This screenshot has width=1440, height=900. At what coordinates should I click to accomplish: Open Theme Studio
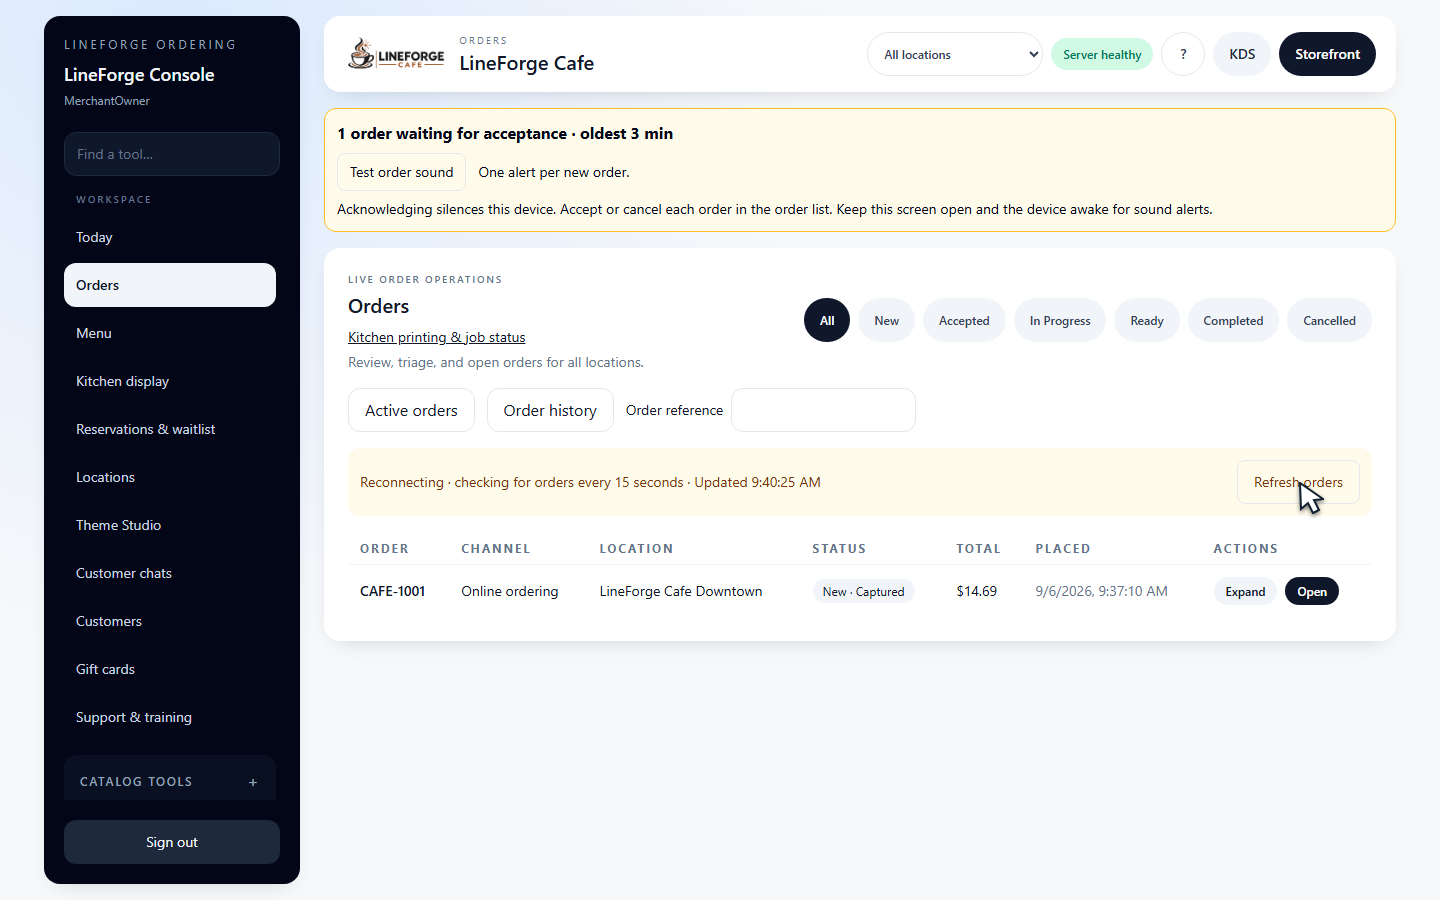170,525
